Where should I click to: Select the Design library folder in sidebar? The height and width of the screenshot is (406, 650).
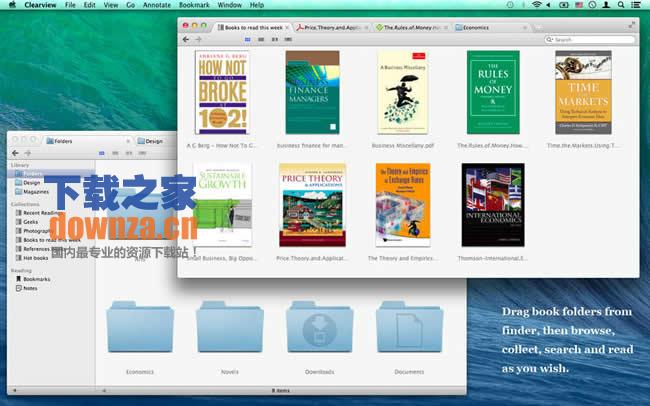(x=31, y=182)
